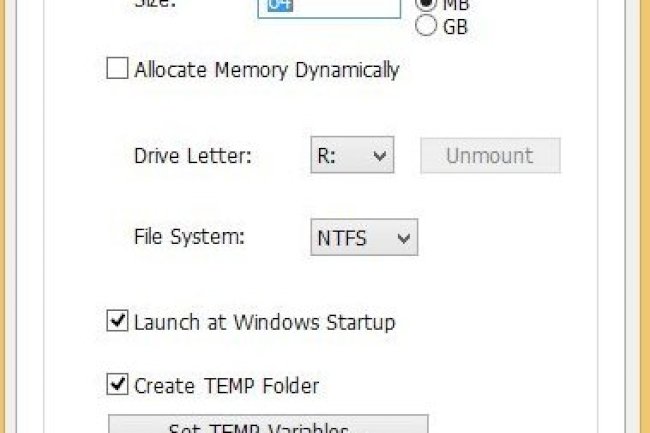Click the "Allocate Memory Dynamically" label text
Image resolution: width=650 pixels, height=433 pixels.
pyautogui.click(x=267, y=70)
